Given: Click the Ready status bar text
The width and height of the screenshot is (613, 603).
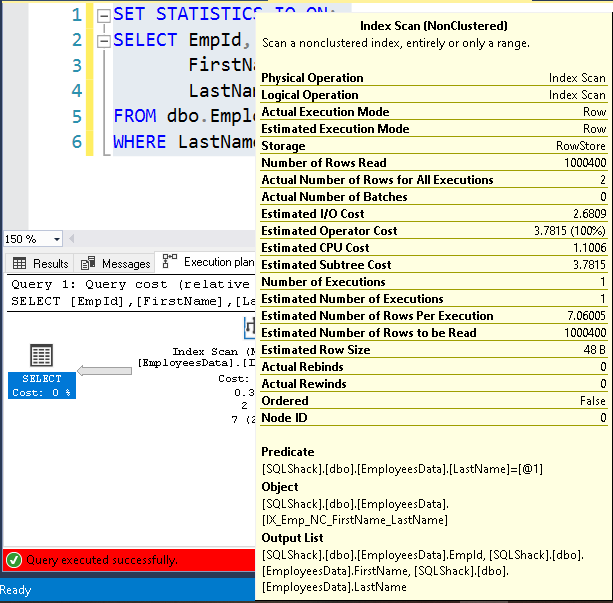Looking at the screenshot, I should 15,590.
